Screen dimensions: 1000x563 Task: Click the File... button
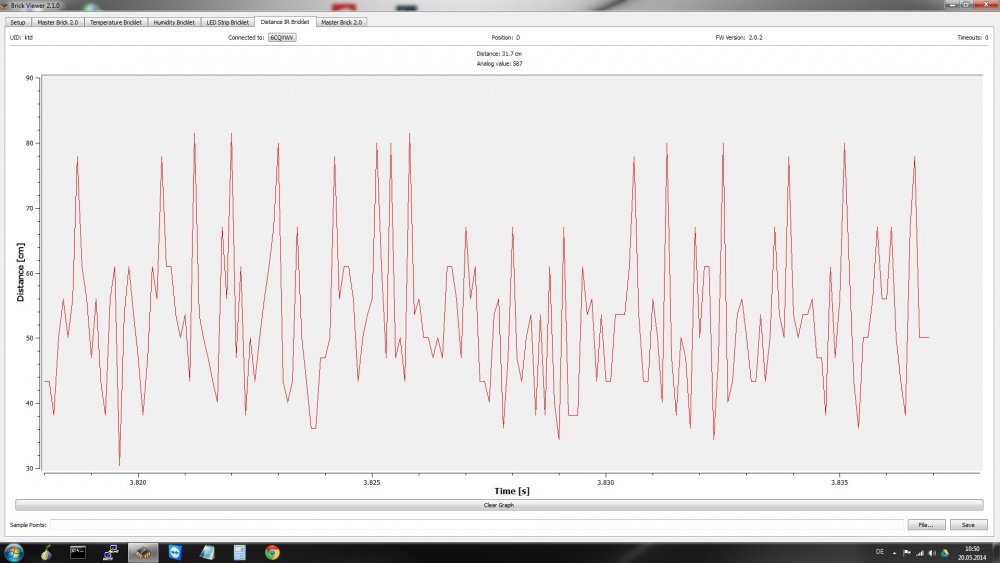coord(926,524)
